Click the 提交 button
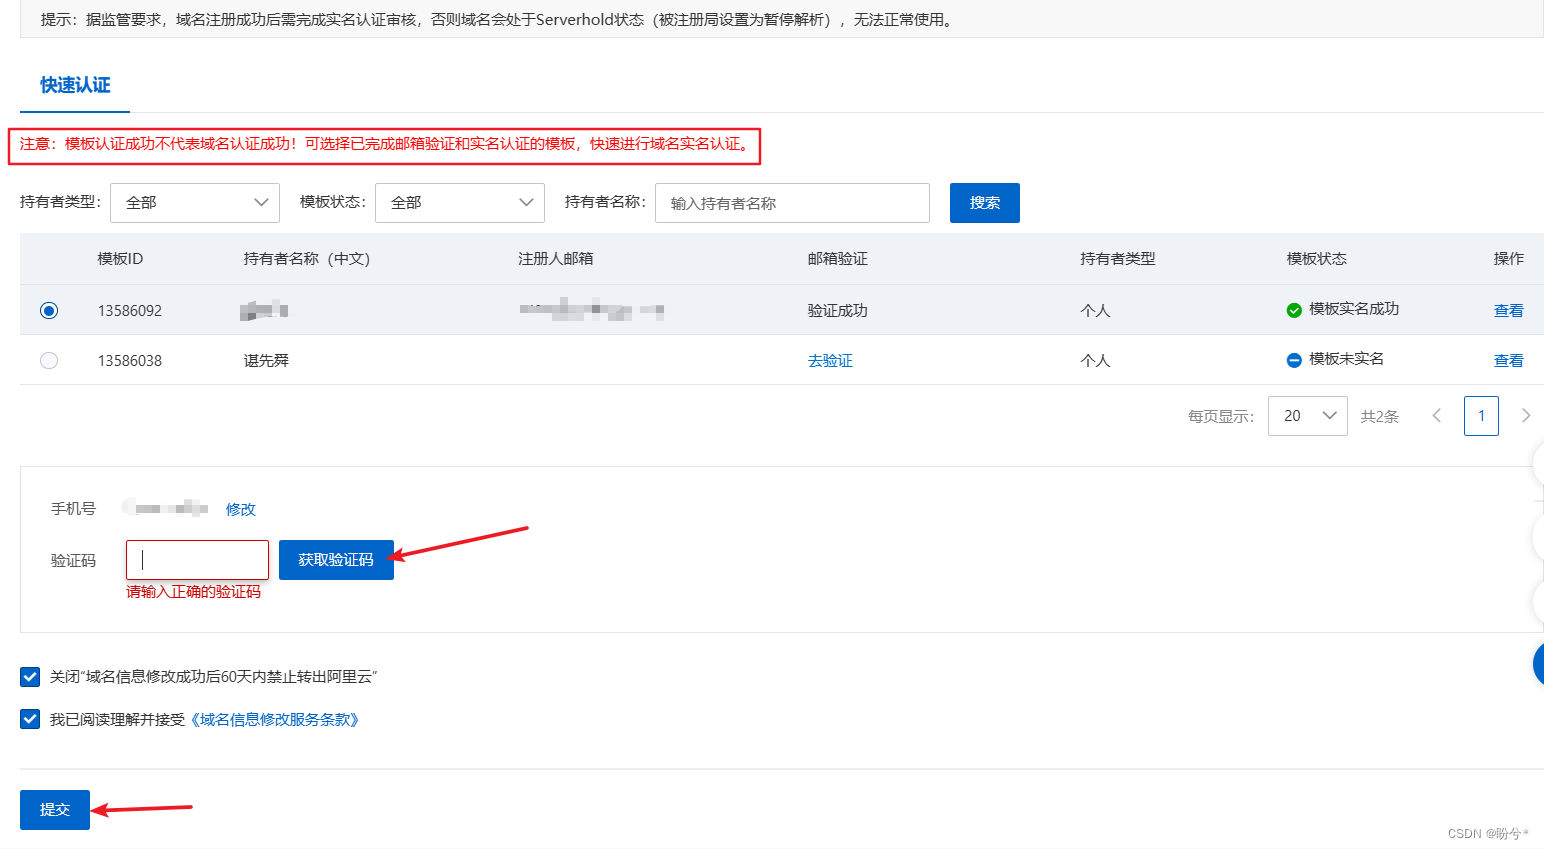Screen dimensions: 1544x849 coord(55,810)
